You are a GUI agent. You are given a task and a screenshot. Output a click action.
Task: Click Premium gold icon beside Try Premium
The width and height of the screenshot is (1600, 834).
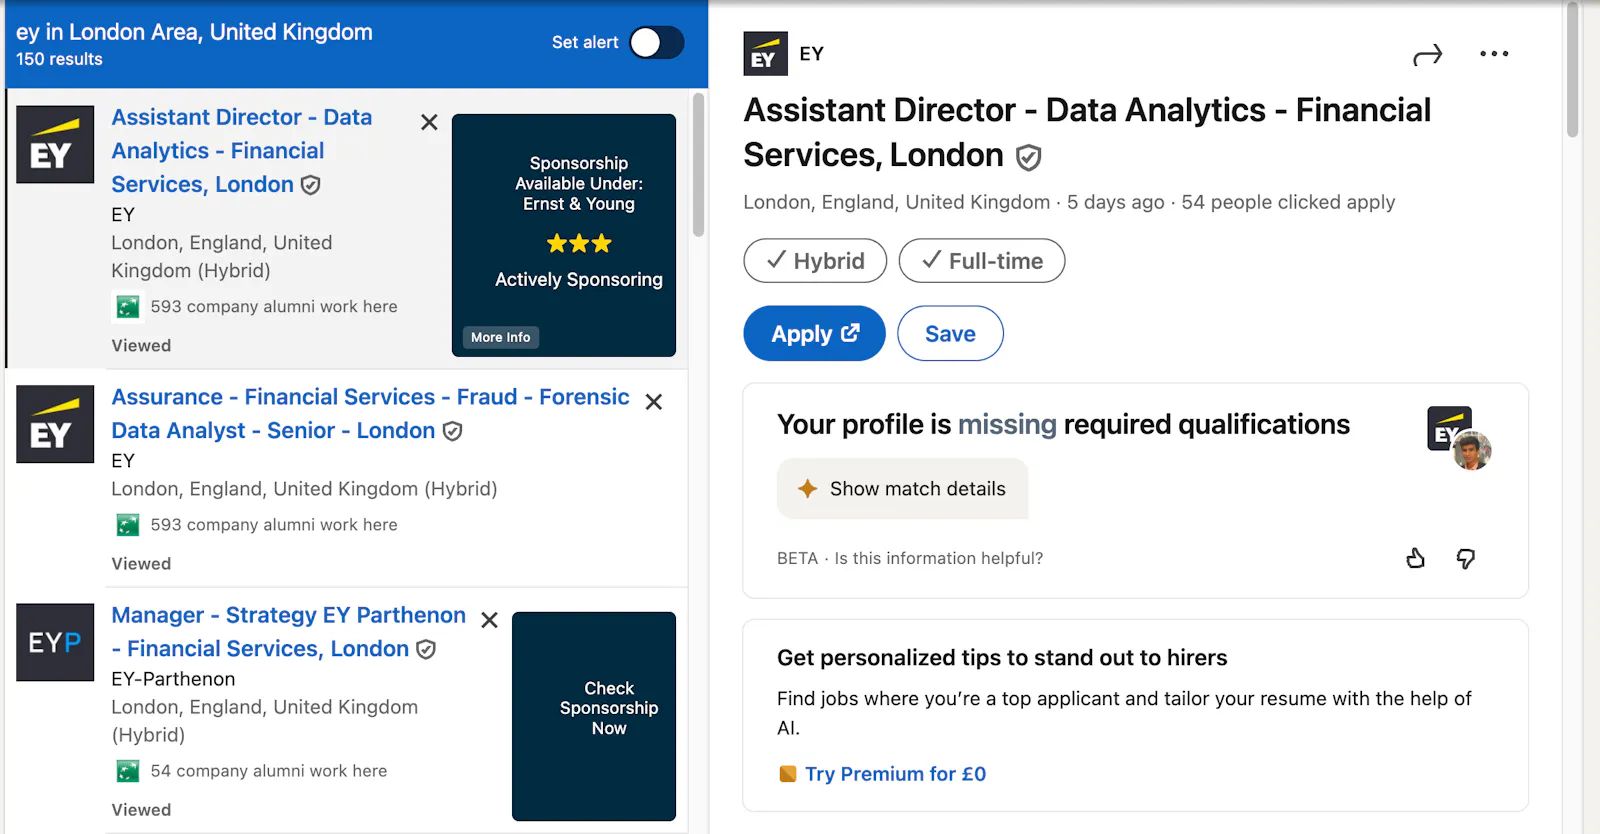click(x=788, y=774)
